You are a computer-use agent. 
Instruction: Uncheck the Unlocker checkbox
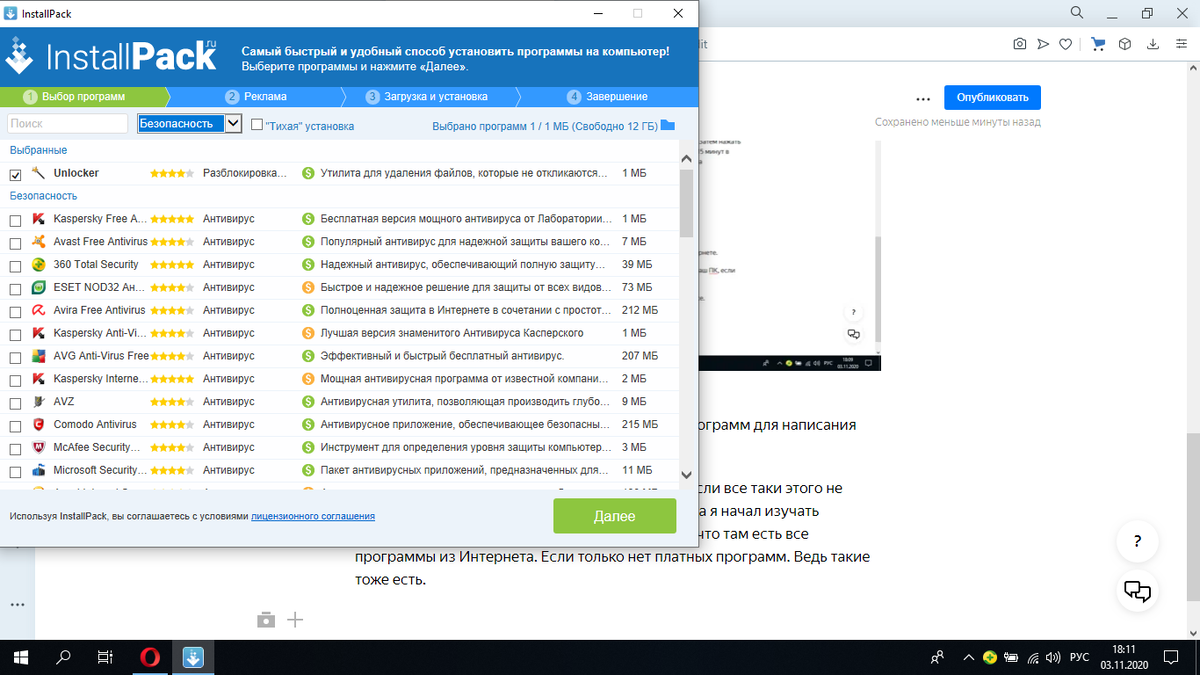[15, 174]
